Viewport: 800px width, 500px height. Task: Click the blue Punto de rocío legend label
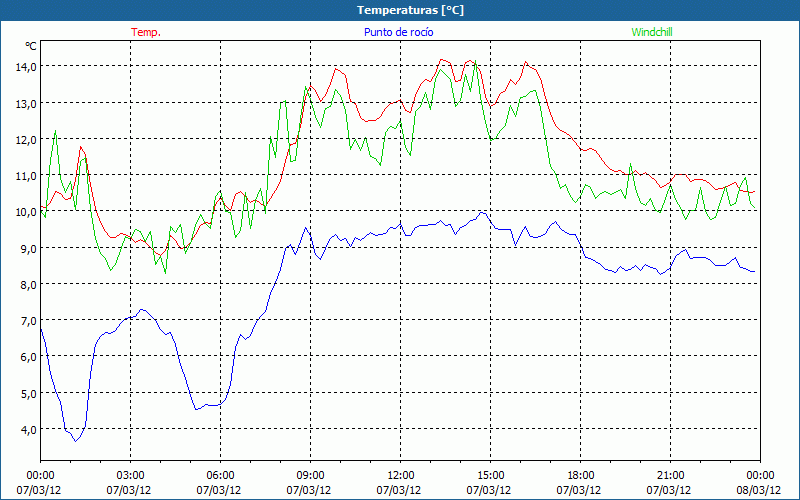(398, 32)
